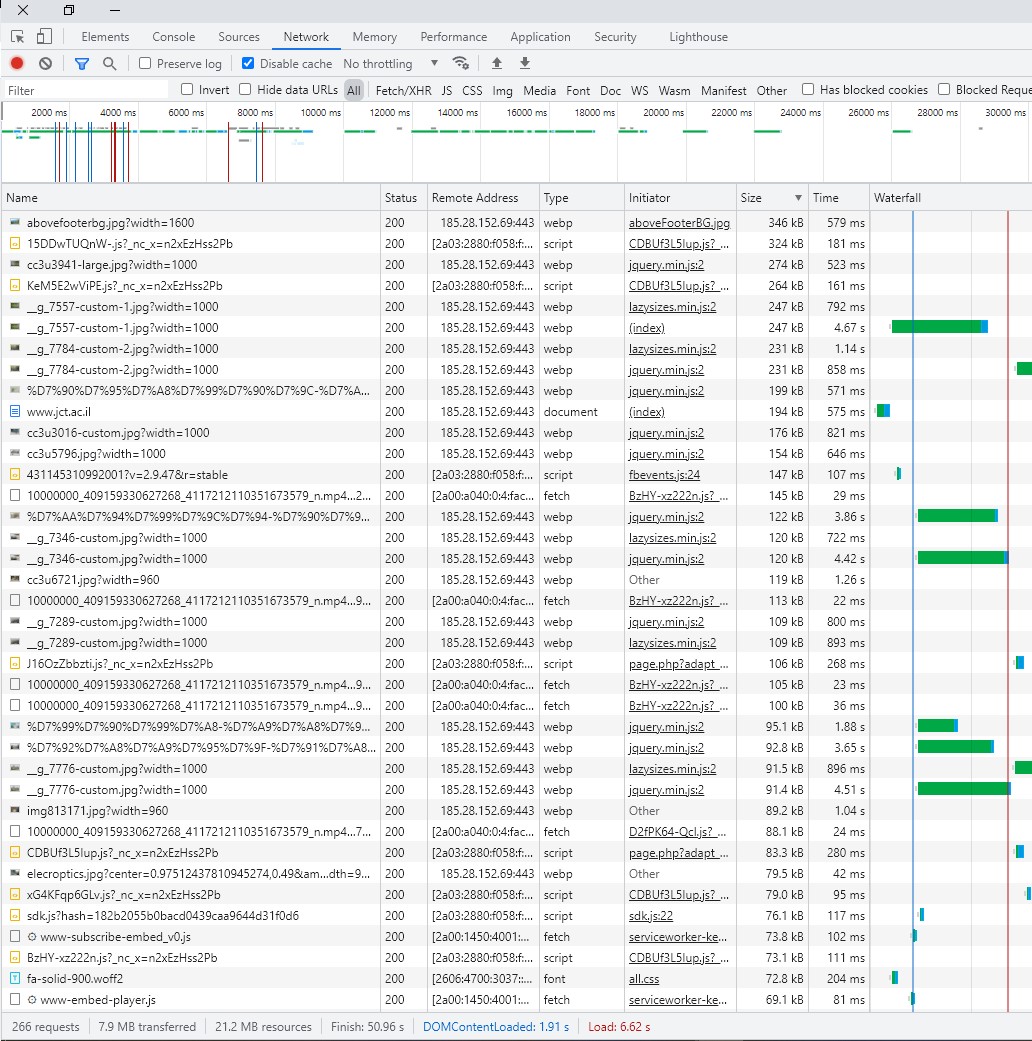Open the network search magnifier
This screenshot has width=1032, height=1041.
click(x=110, y=64)
